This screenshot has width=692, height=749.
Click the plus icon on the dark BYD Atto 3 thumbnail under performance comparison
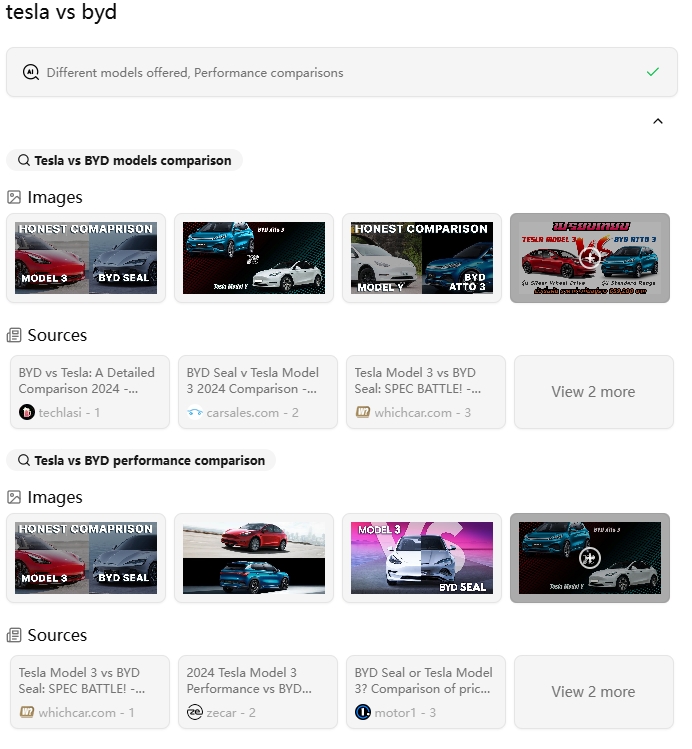[x=590, y=558]
